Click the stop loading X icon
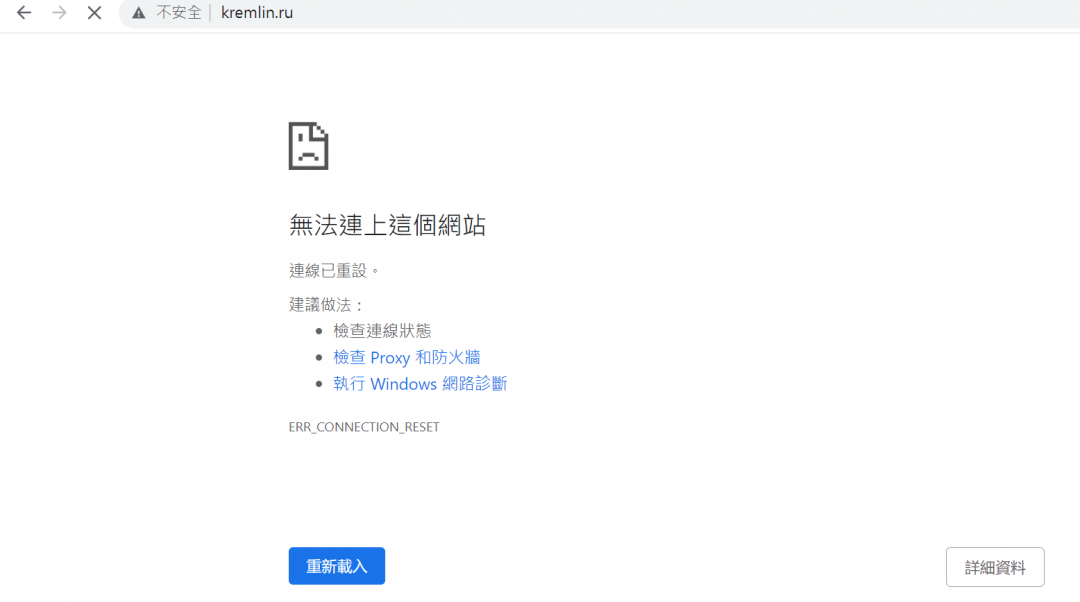 point(95,13)
